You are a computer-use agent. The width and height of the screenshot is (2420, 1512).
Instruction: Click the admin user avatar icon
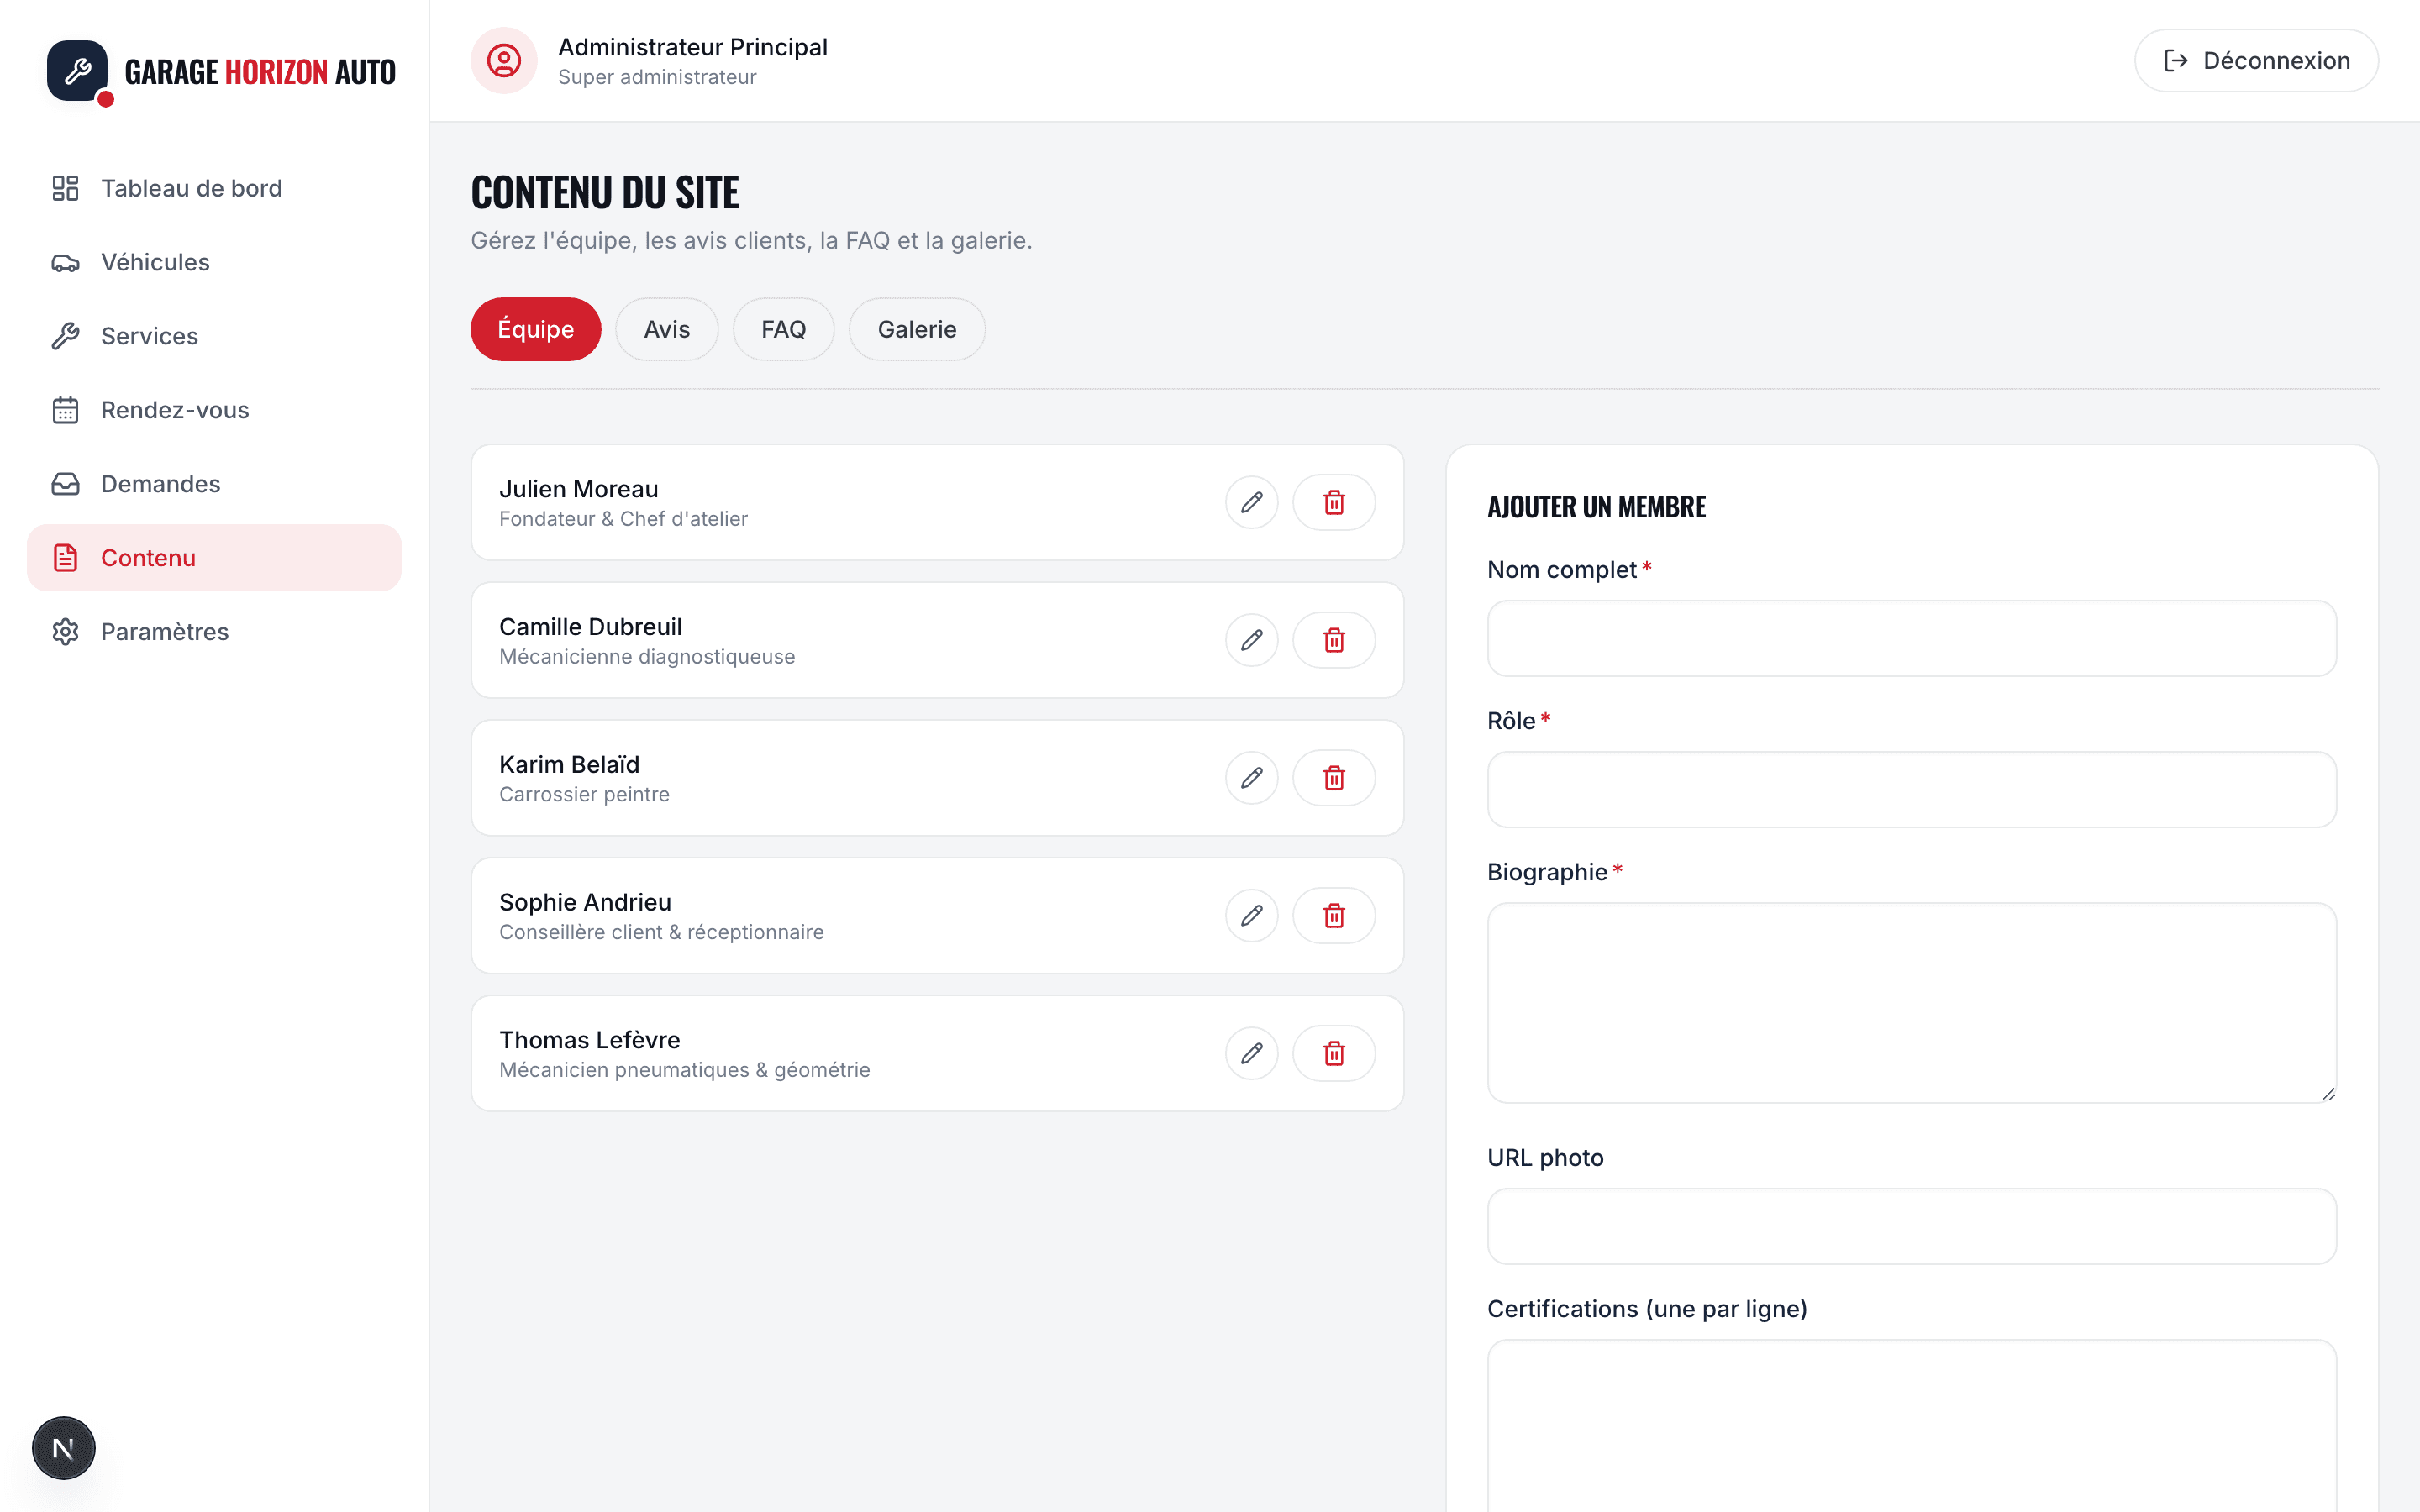tap(504, 61)
